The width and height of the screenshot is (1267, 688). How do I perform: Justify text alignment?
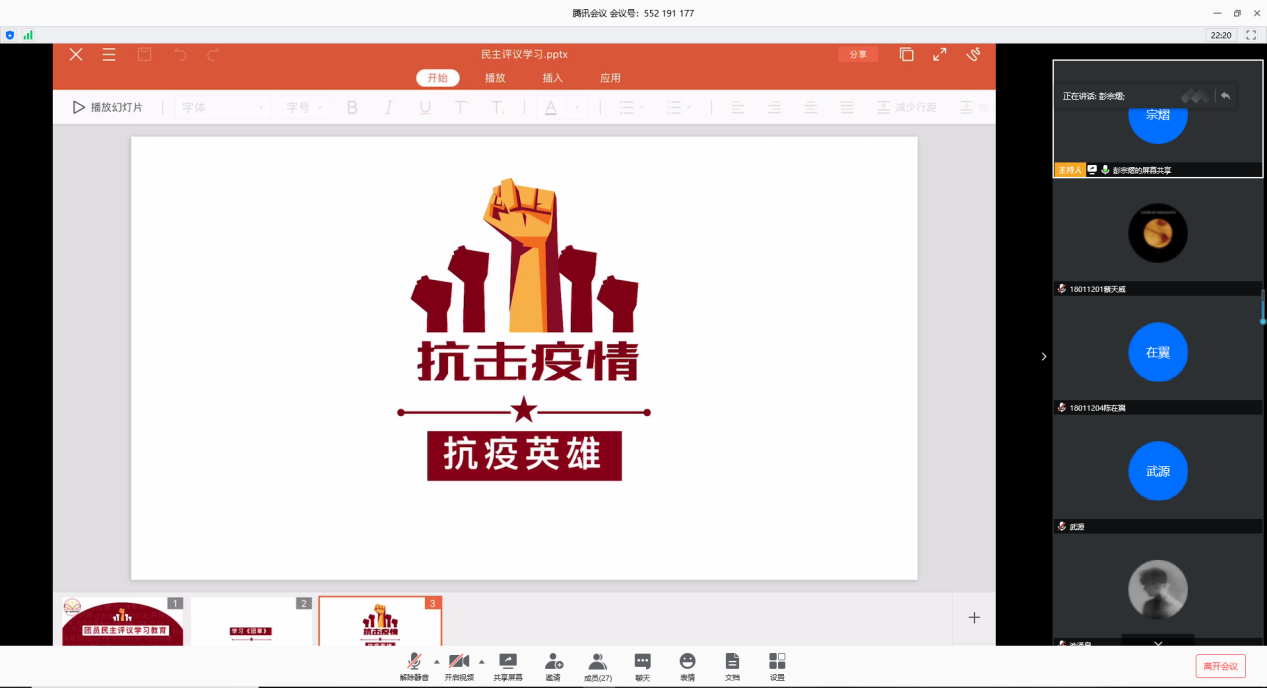(847, 107)
